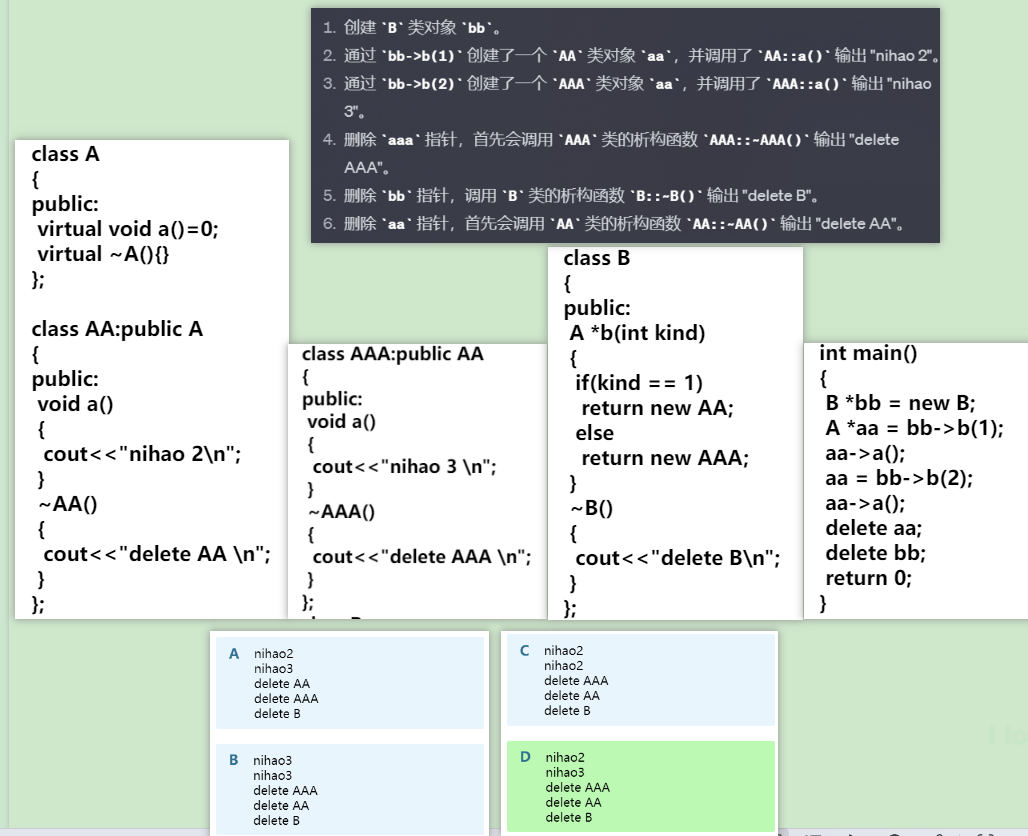Click the 'else' keyword in class B
The image size is (1028, 836).
(595, 433)
